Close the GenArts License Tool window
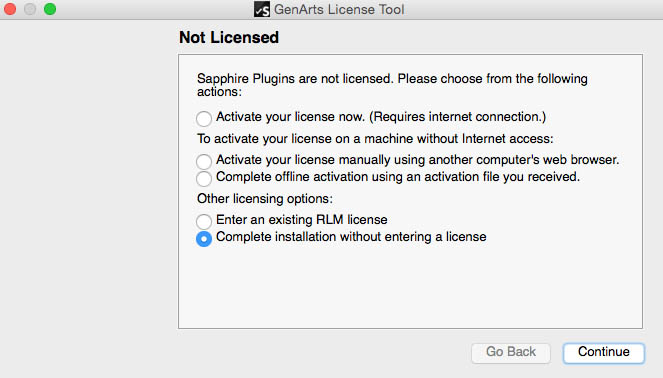The image size is (663, 378). [x=10, y=9]
